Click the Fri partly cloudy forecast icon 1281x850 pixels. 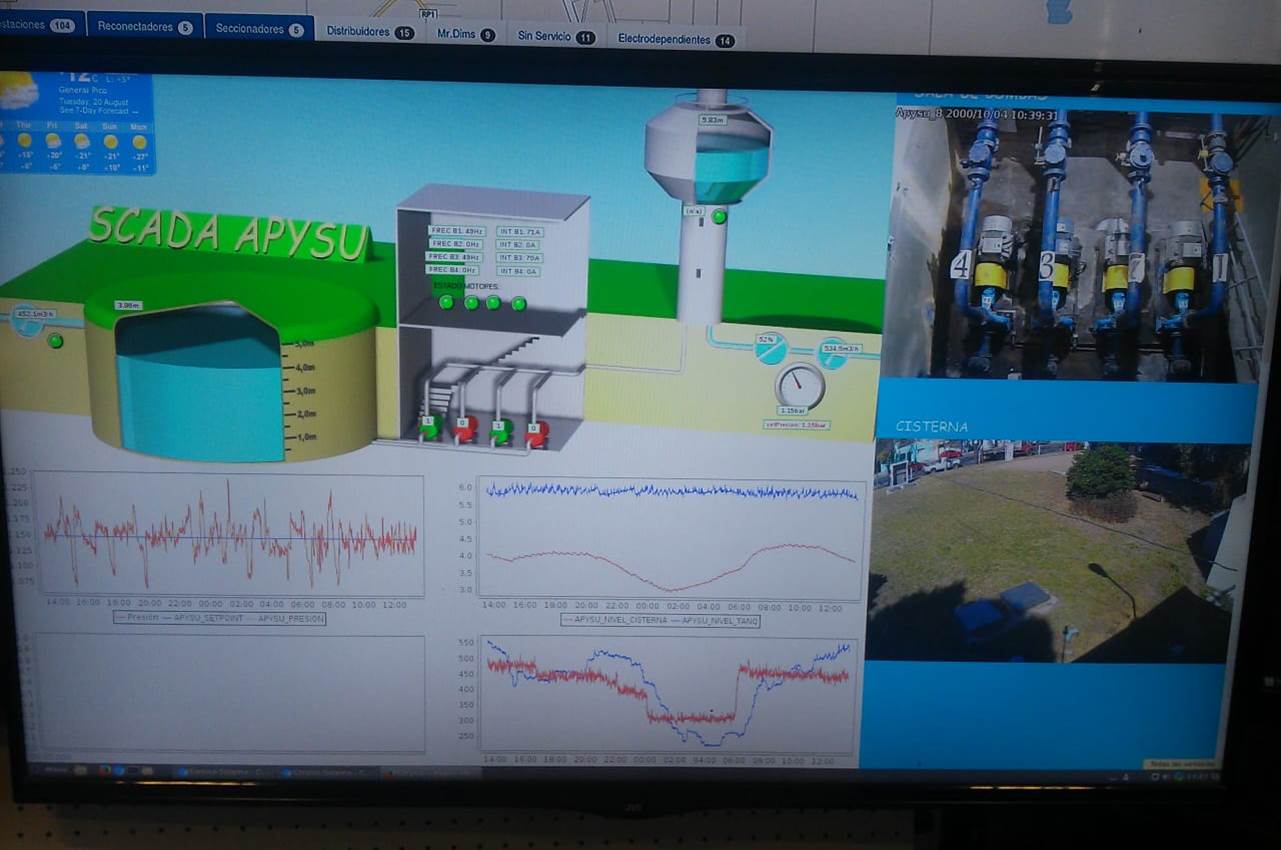coord(52,140)
